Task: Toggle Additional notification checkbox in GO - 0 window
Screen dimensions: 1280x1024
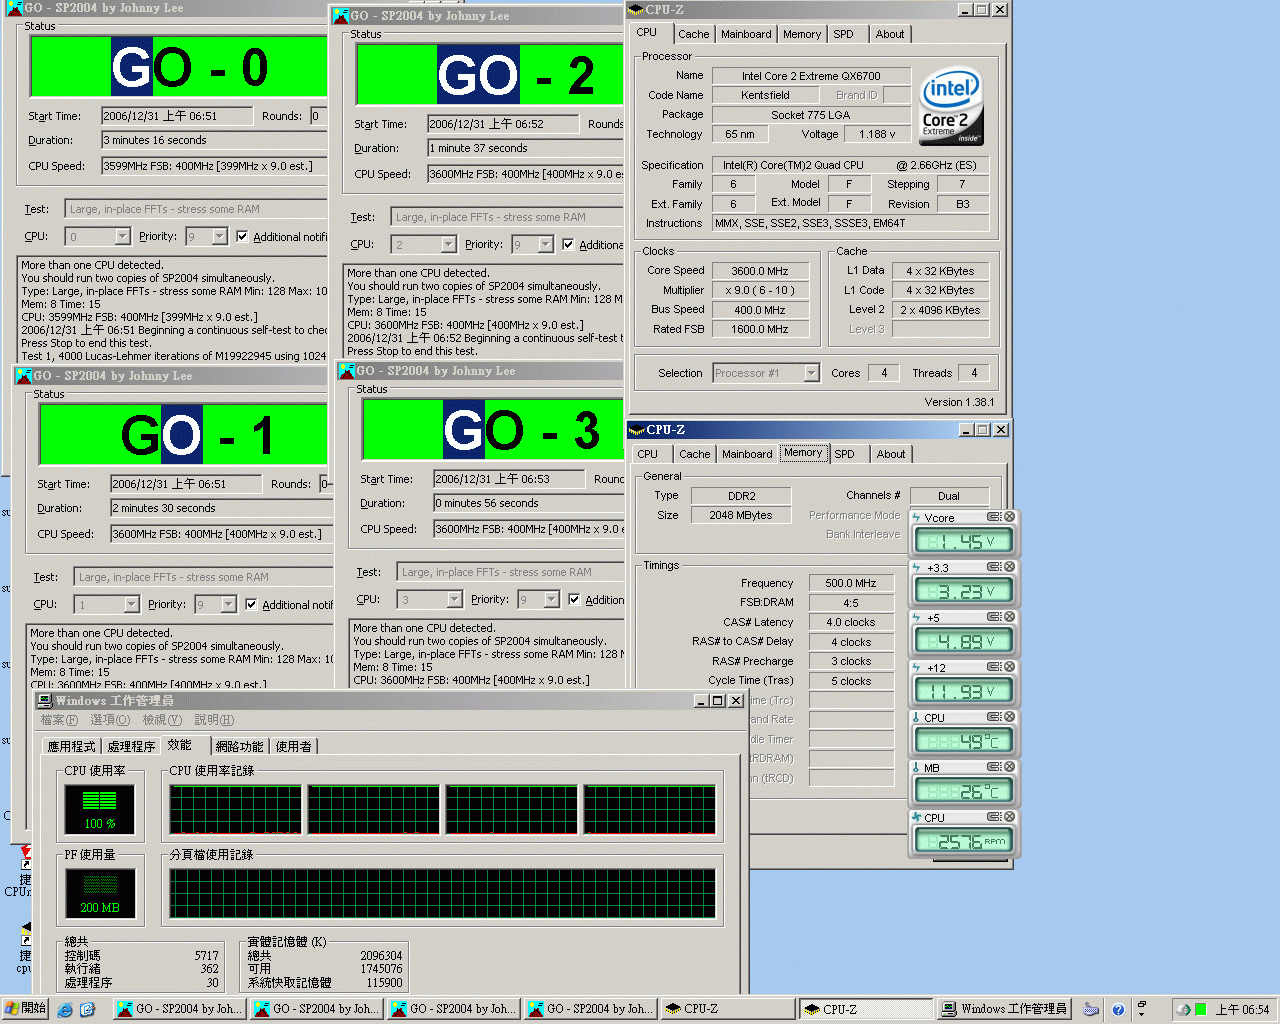Action: (x=242, y=237)
